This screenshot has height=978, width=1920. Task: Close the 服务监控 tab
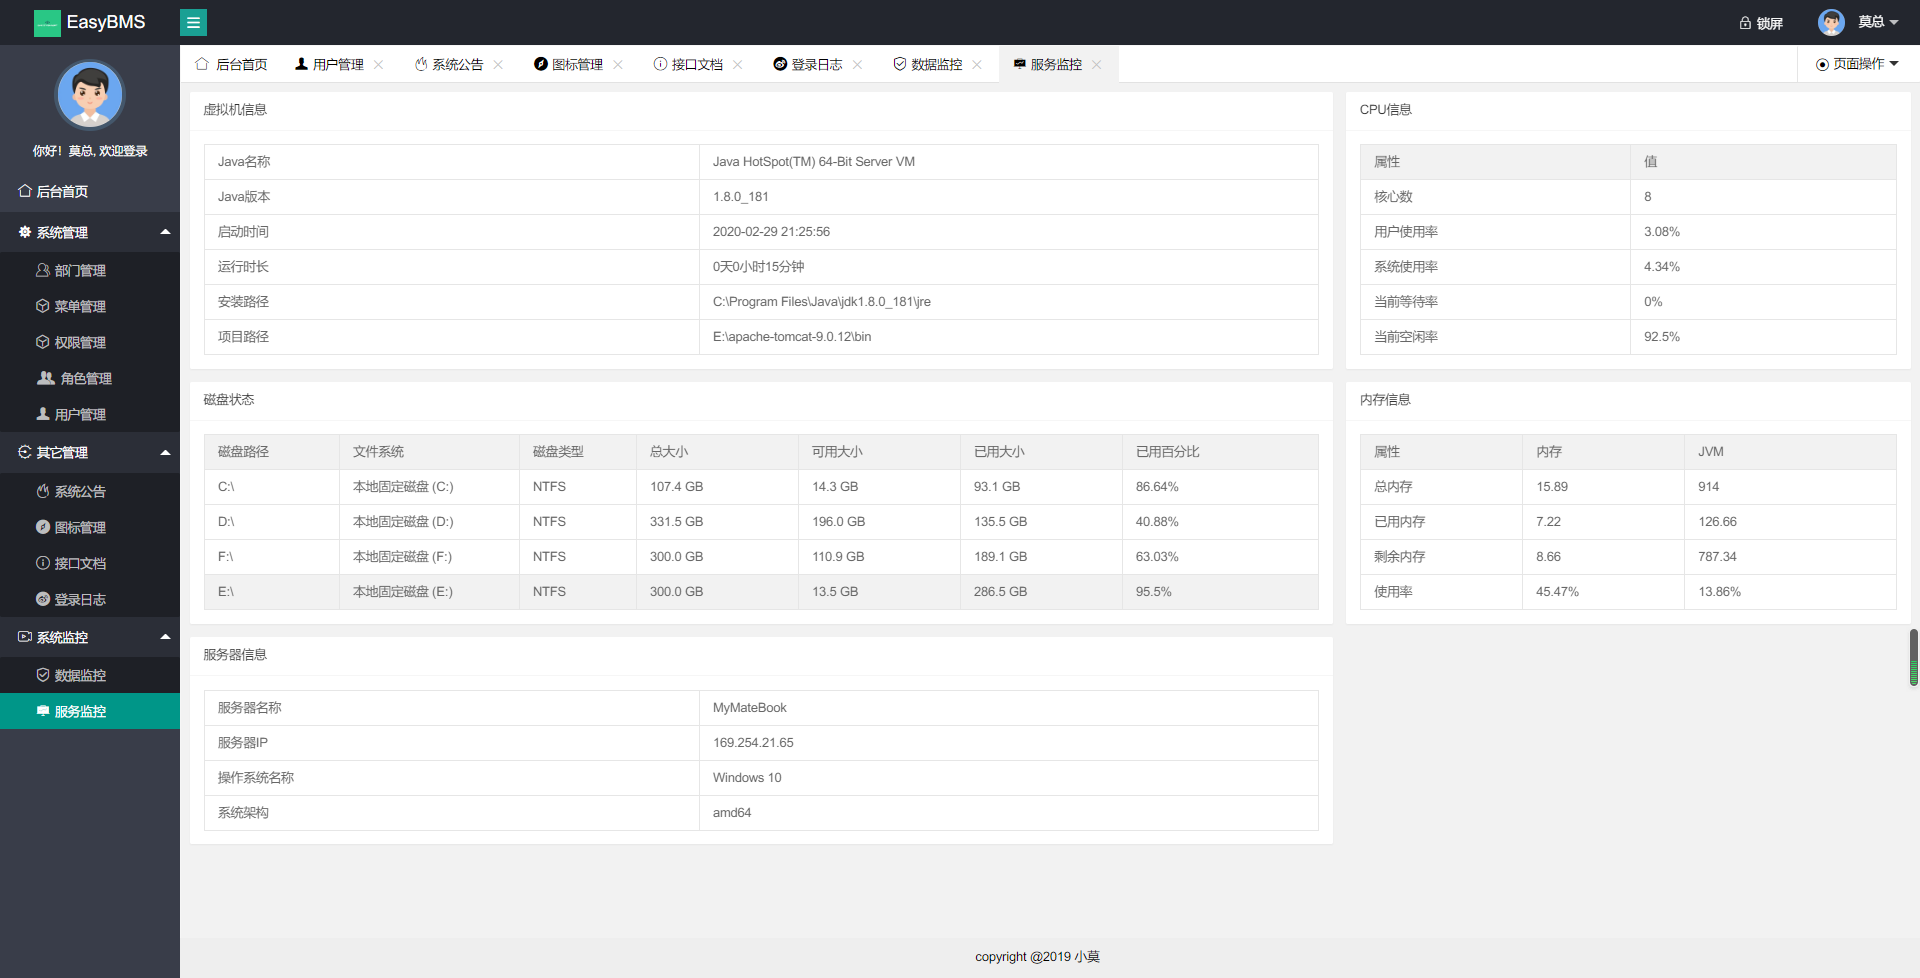[x=1097, y=64]
